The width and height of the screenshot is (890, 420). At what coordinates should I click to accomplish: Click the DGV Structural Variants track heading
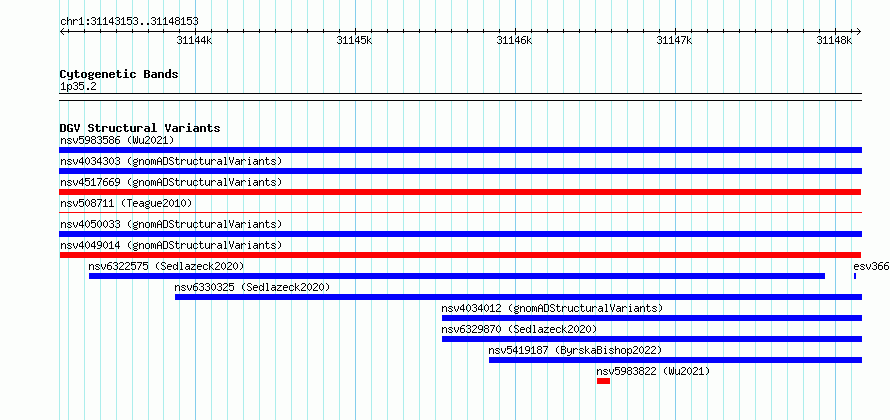click(140, 128)
